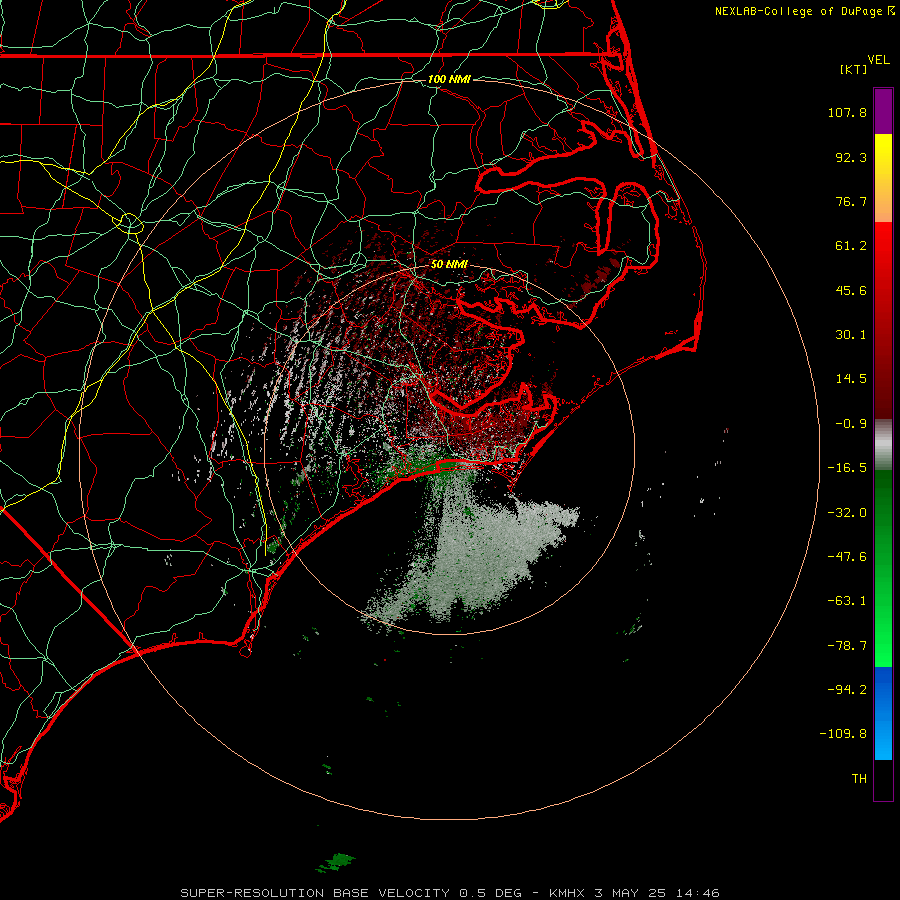900x900 pixels.
Task: Pick the gray near-zero segment of the color bar
Action: (x=883, y=445)
